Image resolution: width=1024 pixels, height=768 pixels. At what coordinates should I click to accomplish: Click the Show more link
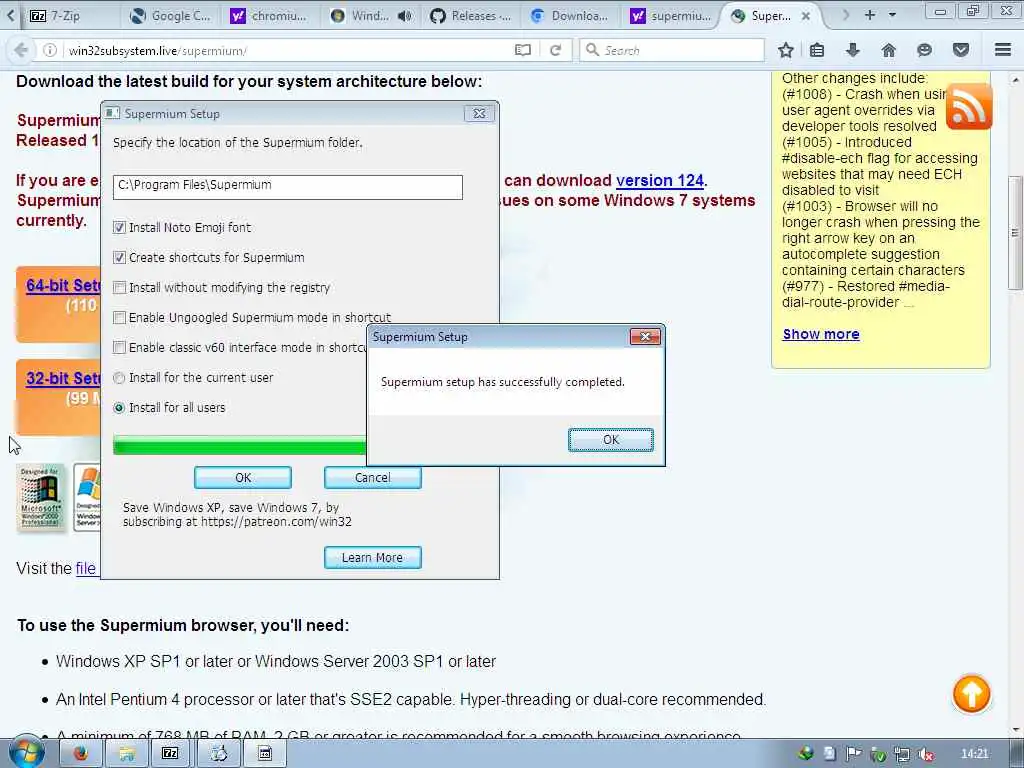[821, 334]
